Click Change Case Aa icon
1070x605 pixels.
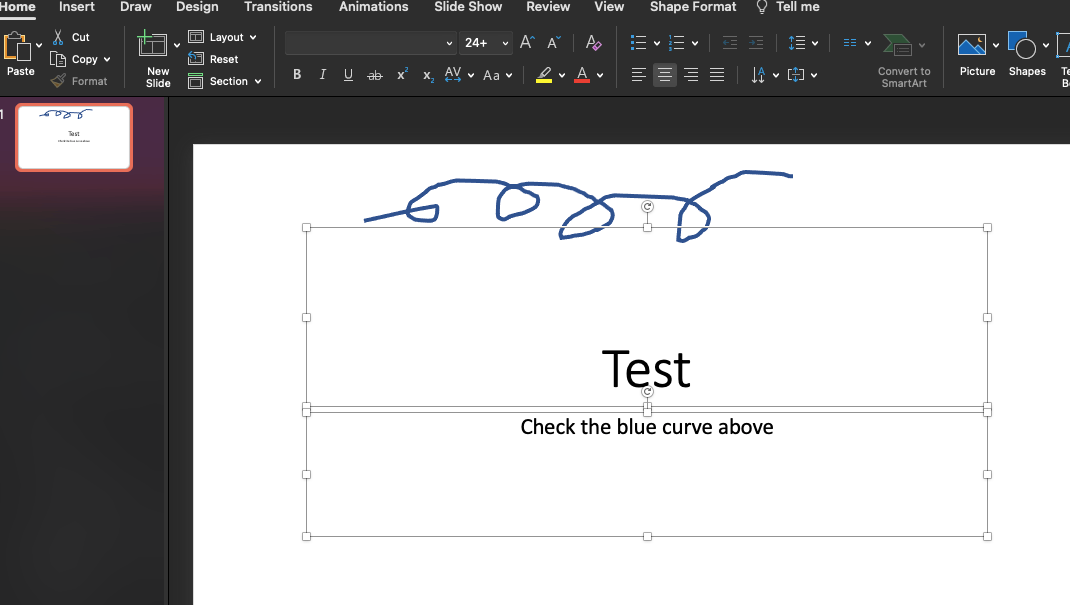491,75
